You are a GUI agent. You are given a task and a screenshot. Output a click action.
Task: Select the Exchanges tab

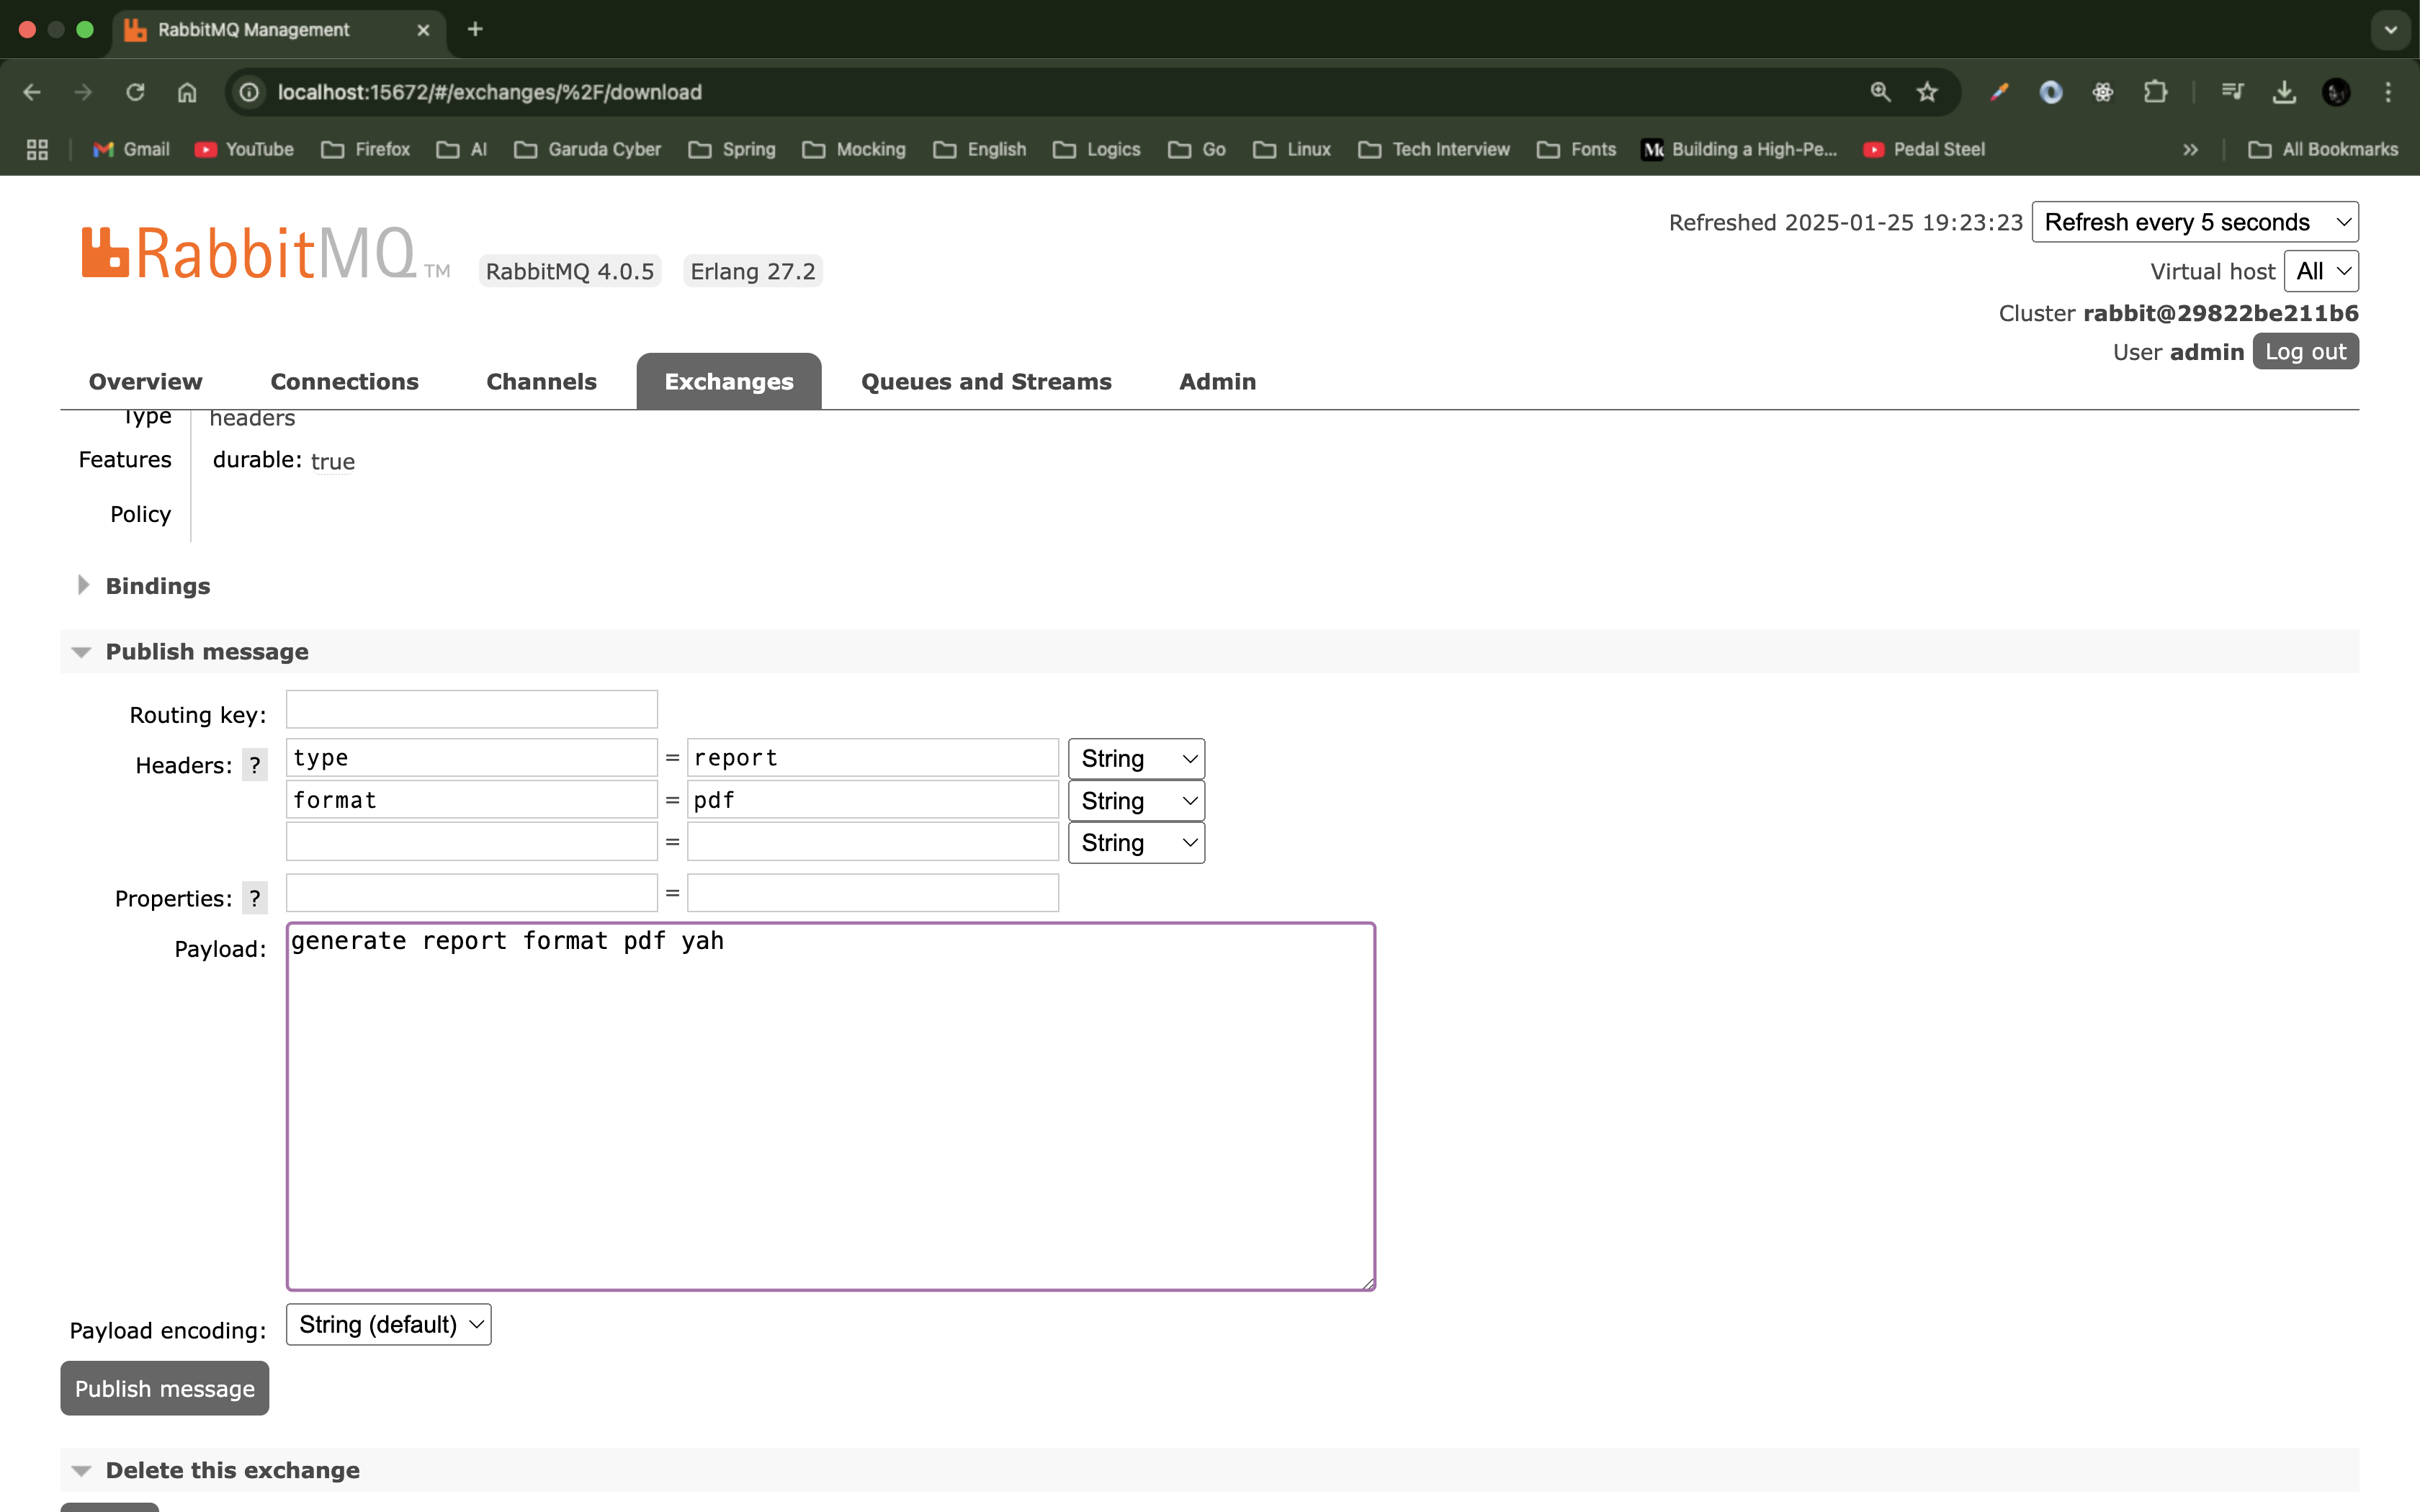pyautogui.click(x=729, y=381)
